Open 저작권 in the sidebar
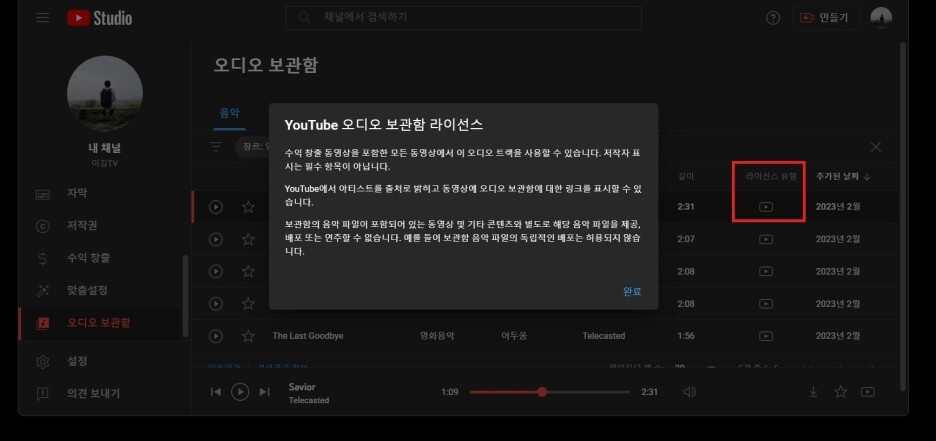Image resolution: width=936 pixels, height=441 pixels. click(82, 226)
